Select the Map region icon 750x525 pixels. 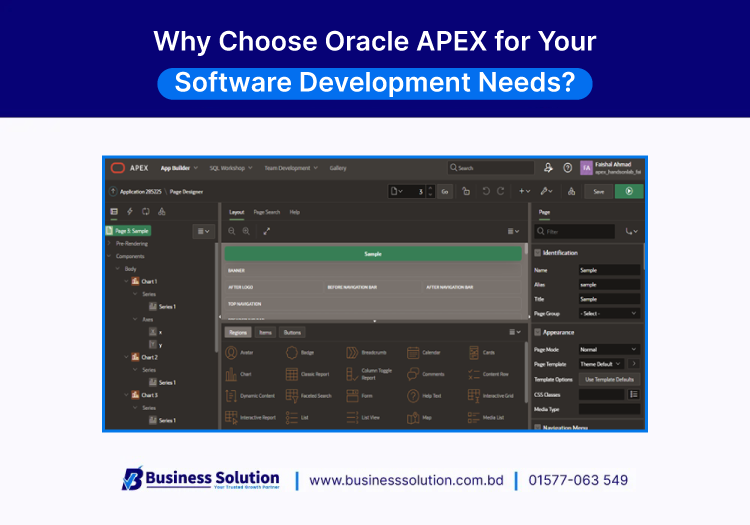413,417
